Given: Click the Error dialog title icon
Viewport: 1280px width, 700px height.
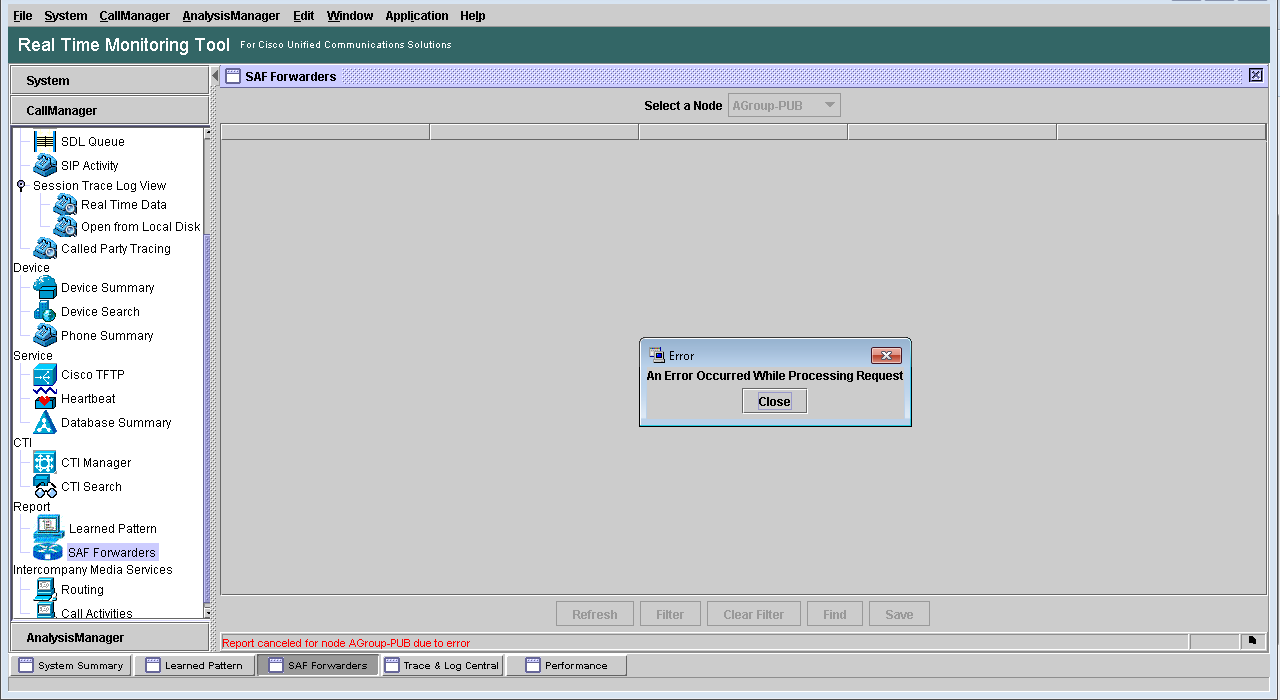Looking at the screenshot, I should click(657, 355).
